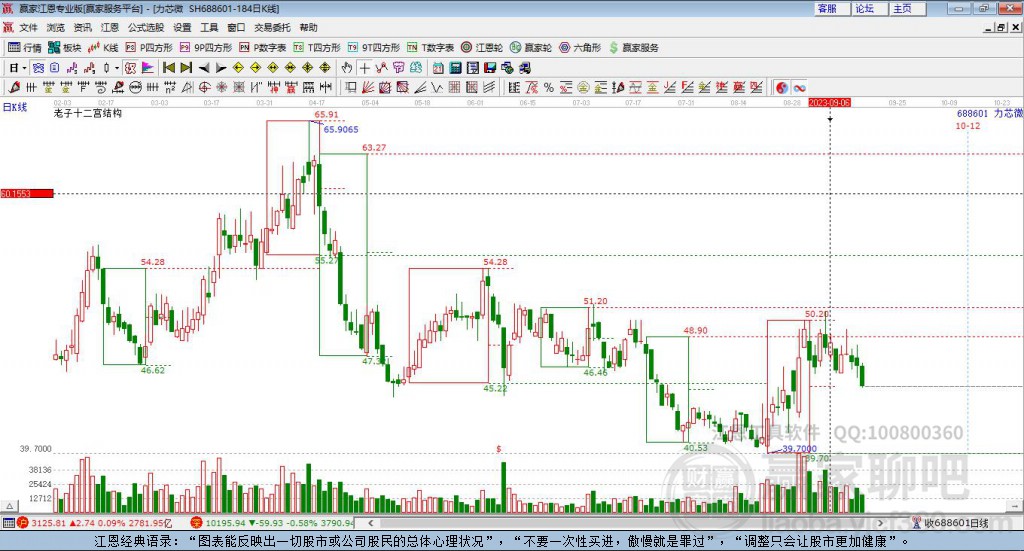Open the T四方形 tool
The width and height of the screenshot is (1024, 551).
[x=317, y=48]
